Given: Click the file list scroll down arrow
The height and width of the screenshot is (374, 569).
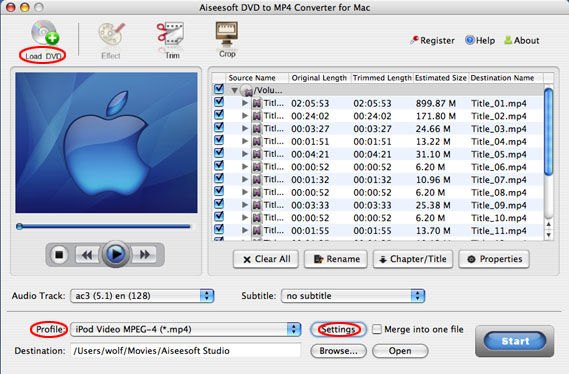Looking at the screenshot, I should point(549,235).
